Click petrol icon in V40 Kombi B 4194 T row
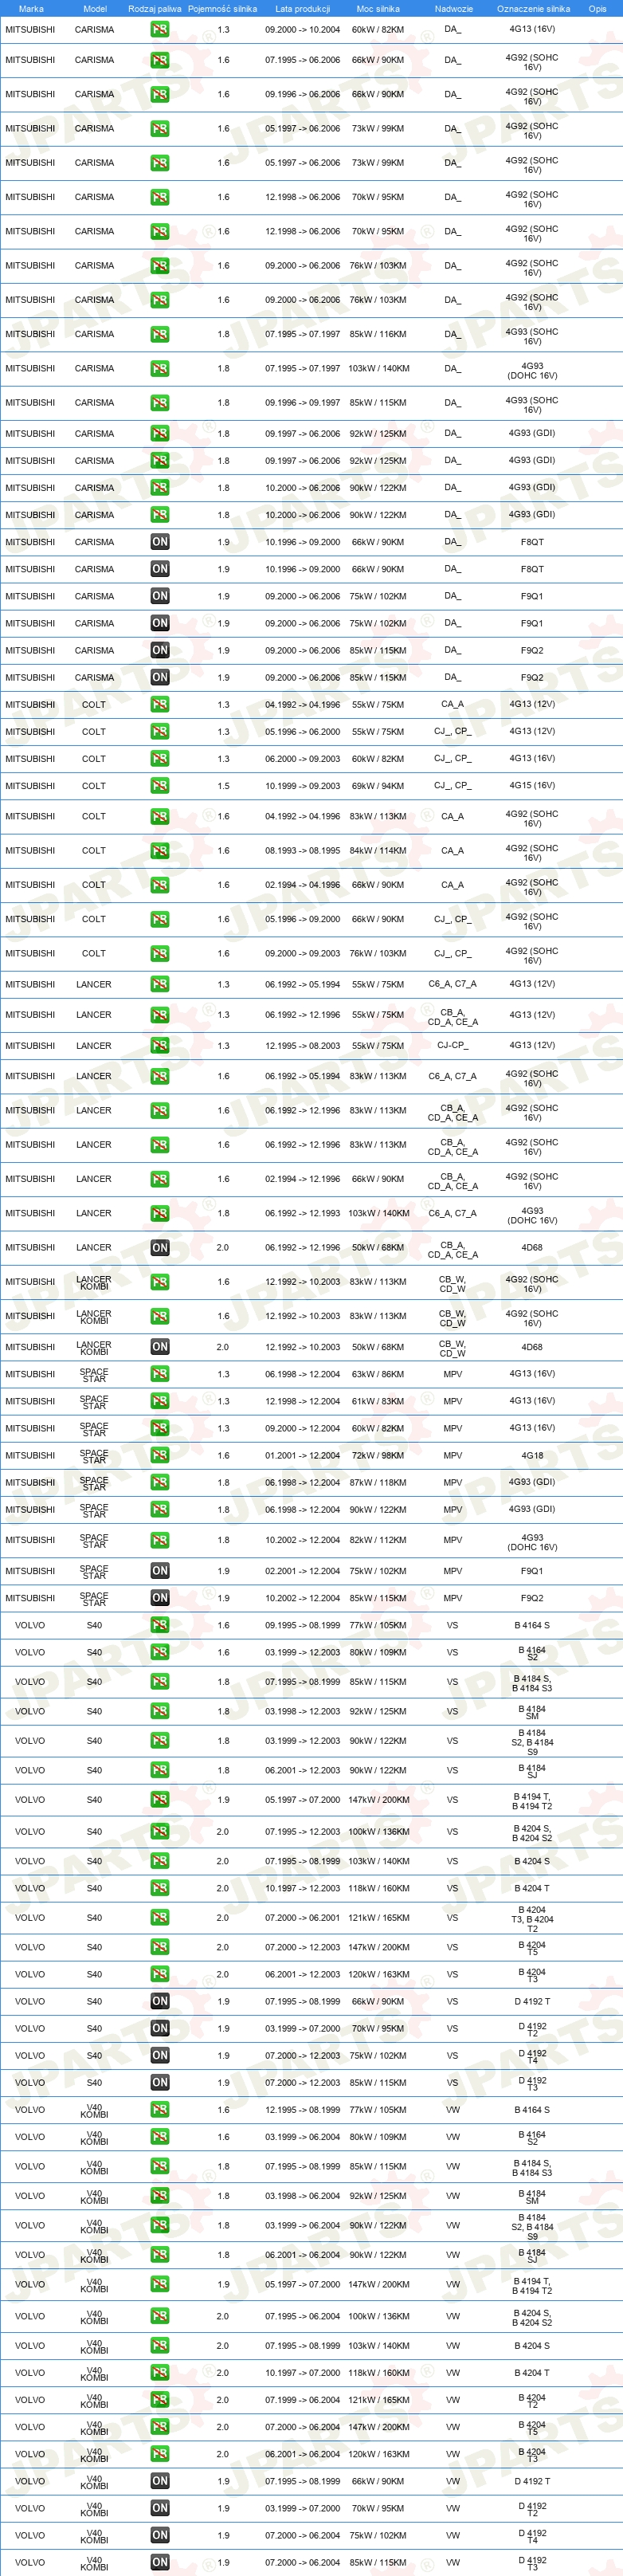The height and width of the screenshot is (2576, 623). [160, 2285]
